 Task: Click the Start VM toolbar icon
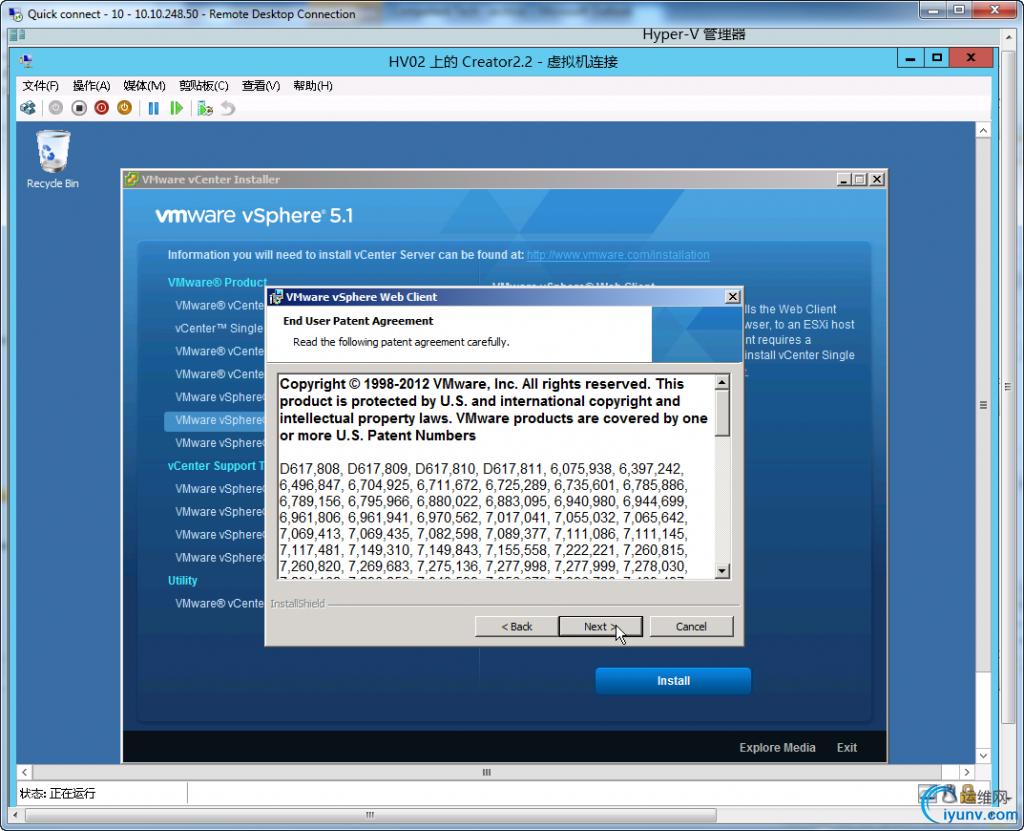coord(56,108)
